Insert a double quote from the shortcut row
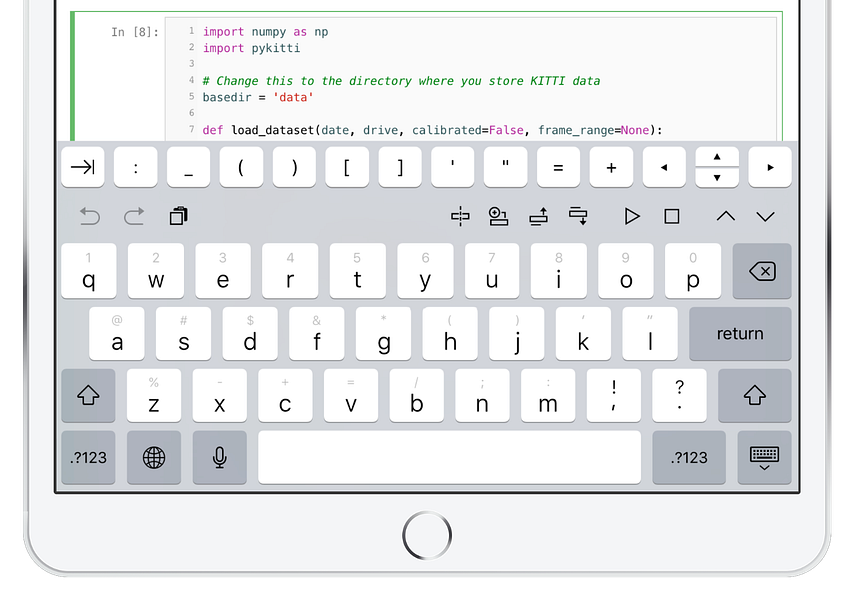 pos(505,167)
